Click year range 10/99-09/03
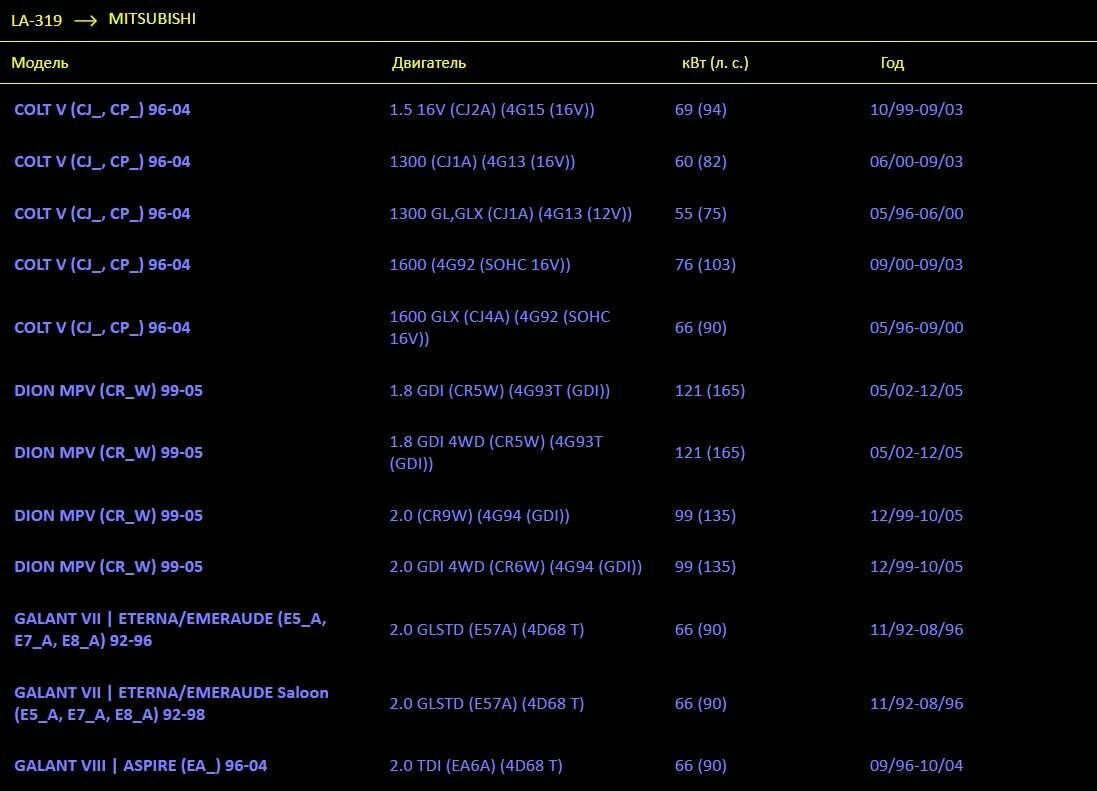 tap(916, 110)
